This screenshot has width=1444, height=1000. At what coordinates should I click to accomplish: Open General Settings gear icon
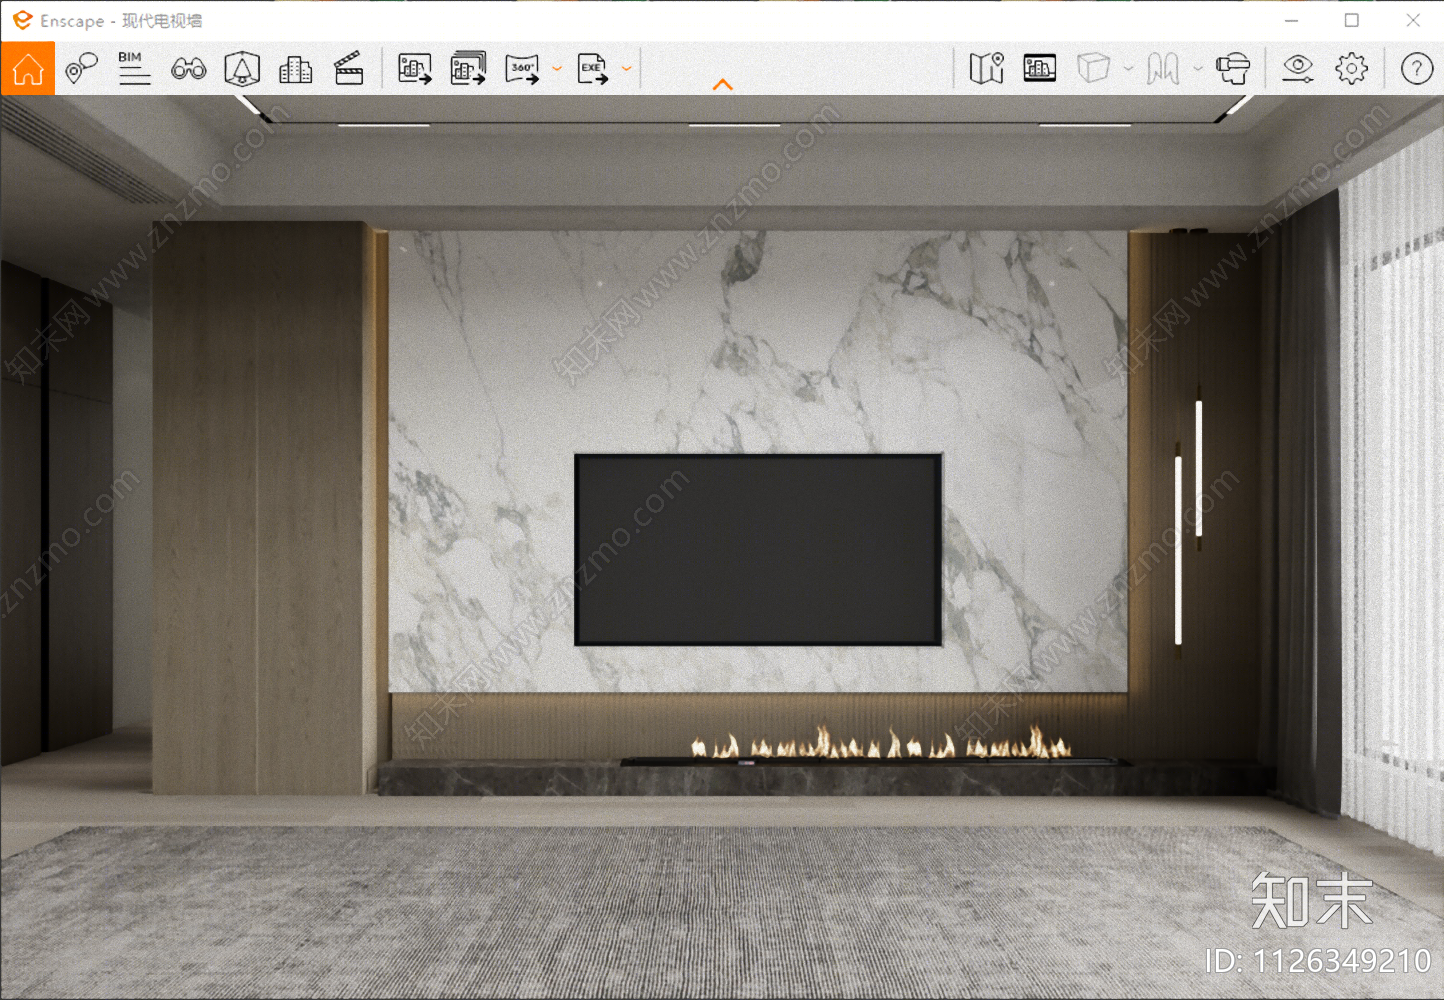(x=1352, y=68)
